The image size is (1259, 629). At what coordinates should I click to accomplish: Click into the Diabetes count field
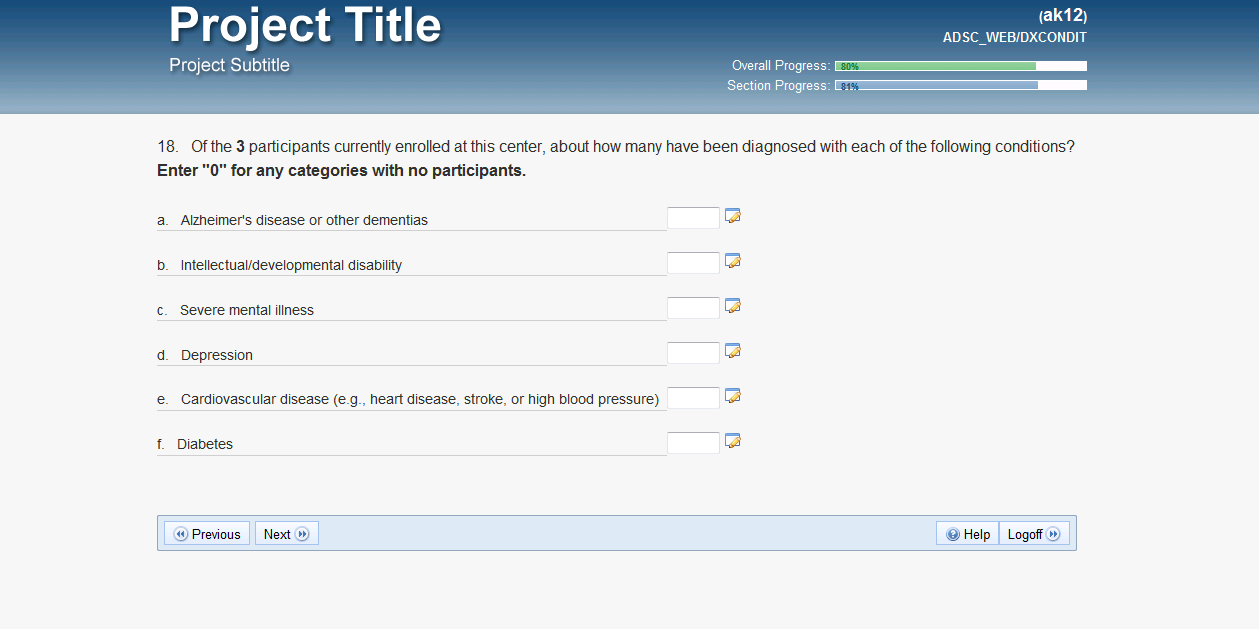coord(693,443)
